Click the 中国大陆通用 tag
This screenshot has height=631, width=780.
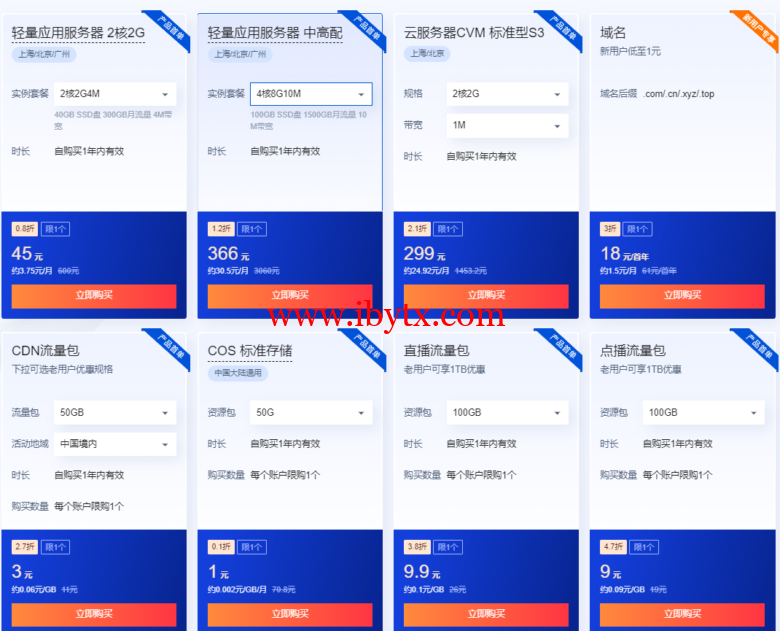click(238, 373)
